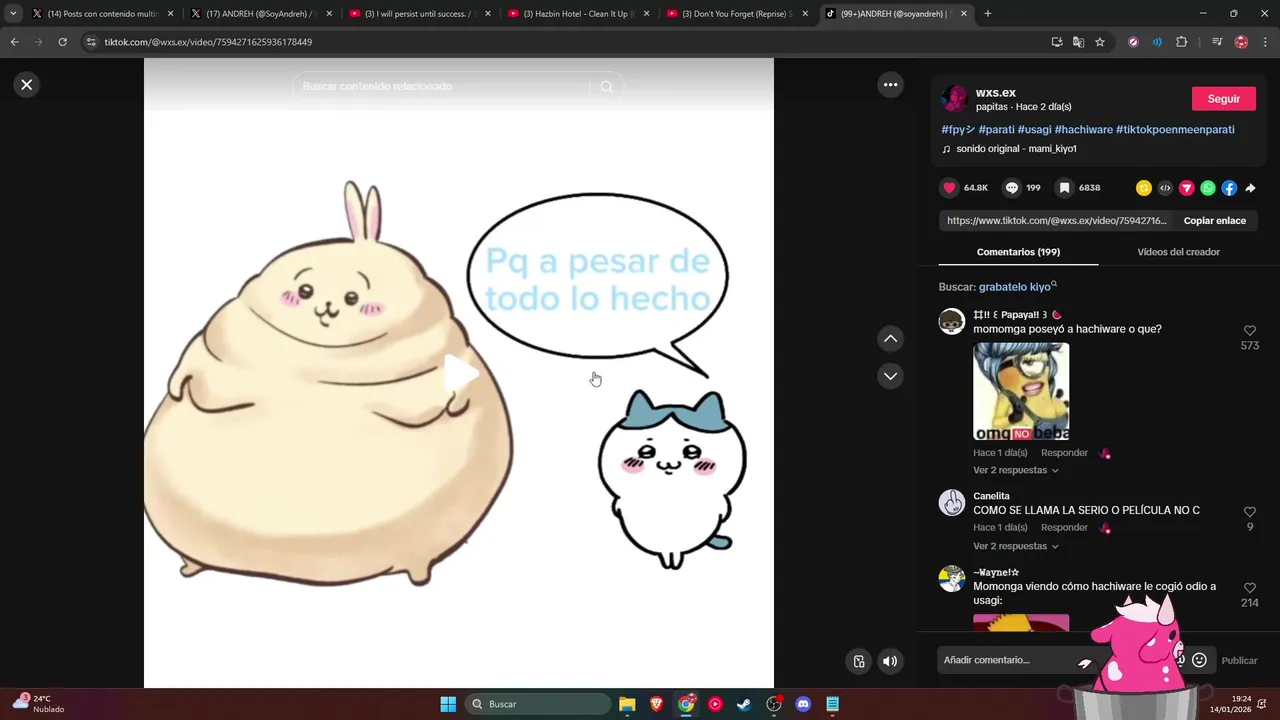Viewport: 1280px width, 720px height.
Task: Switch to the Videos del creador tab
Action: [x=1178, y=252]
